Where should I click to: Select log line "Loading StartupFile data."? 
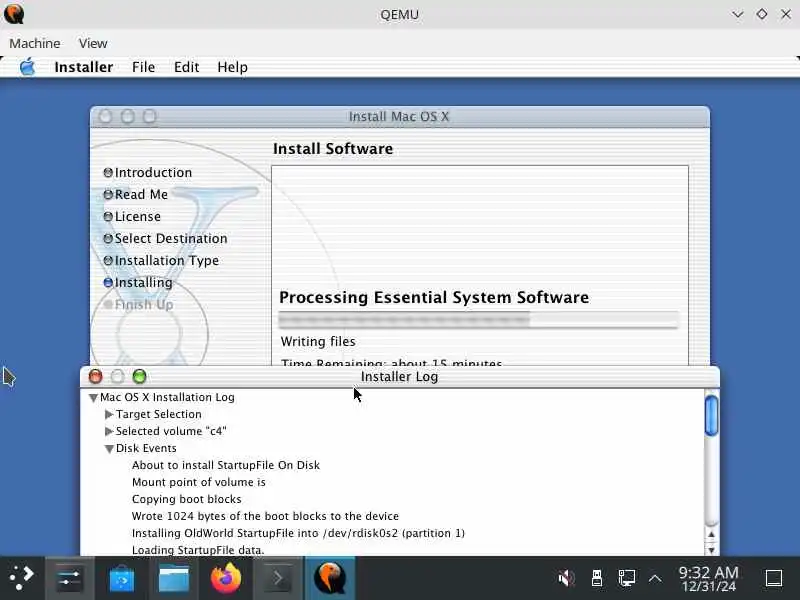click(198, 550)
